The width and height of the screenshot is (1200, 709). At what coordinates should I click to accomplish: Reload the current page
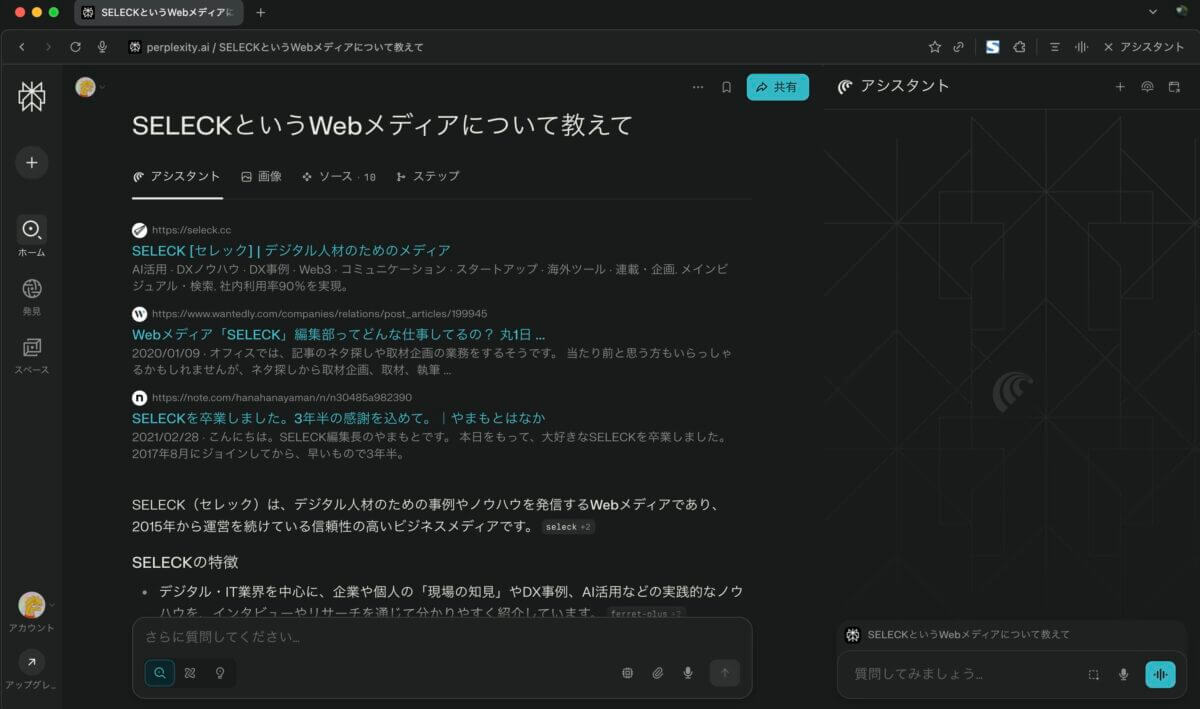[75, 47]
